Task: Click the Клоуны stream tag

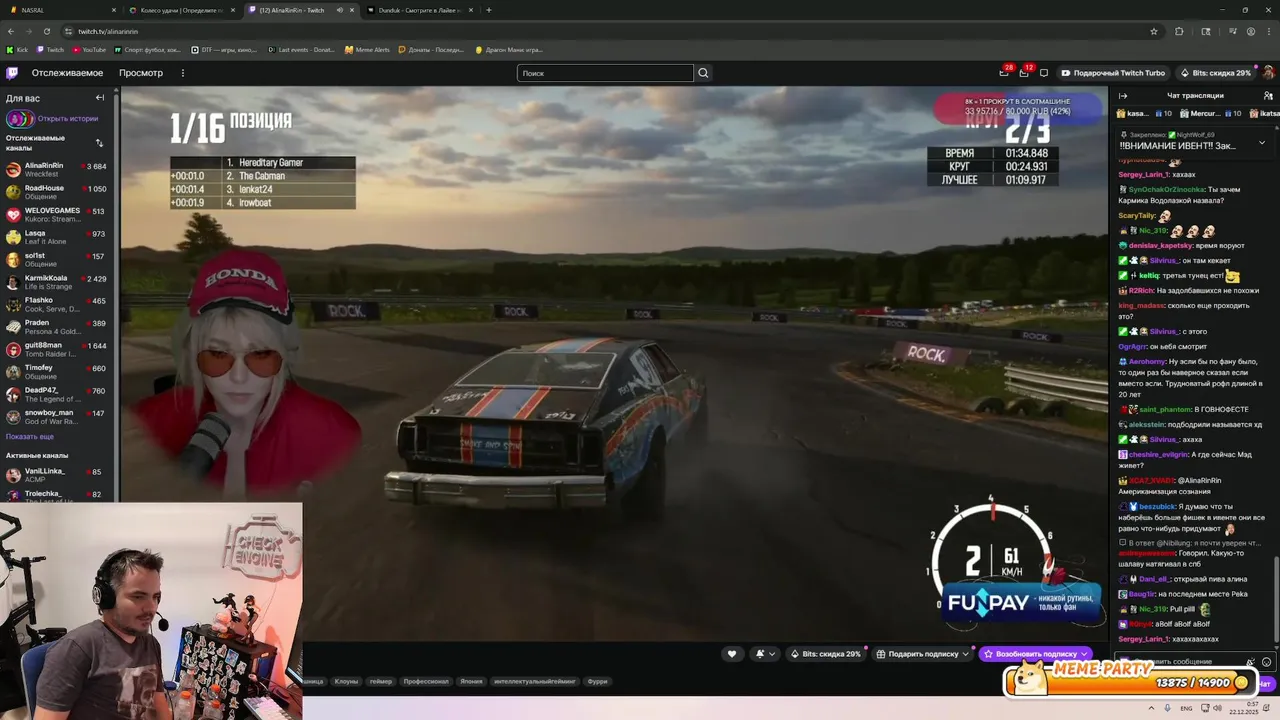Action: pyautogui.click(x=346, y=681)
